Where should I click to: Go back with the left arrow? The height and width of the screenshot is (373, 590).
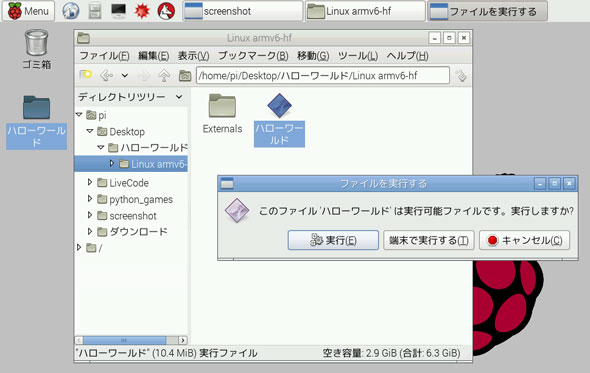click(x=106, y=76)
